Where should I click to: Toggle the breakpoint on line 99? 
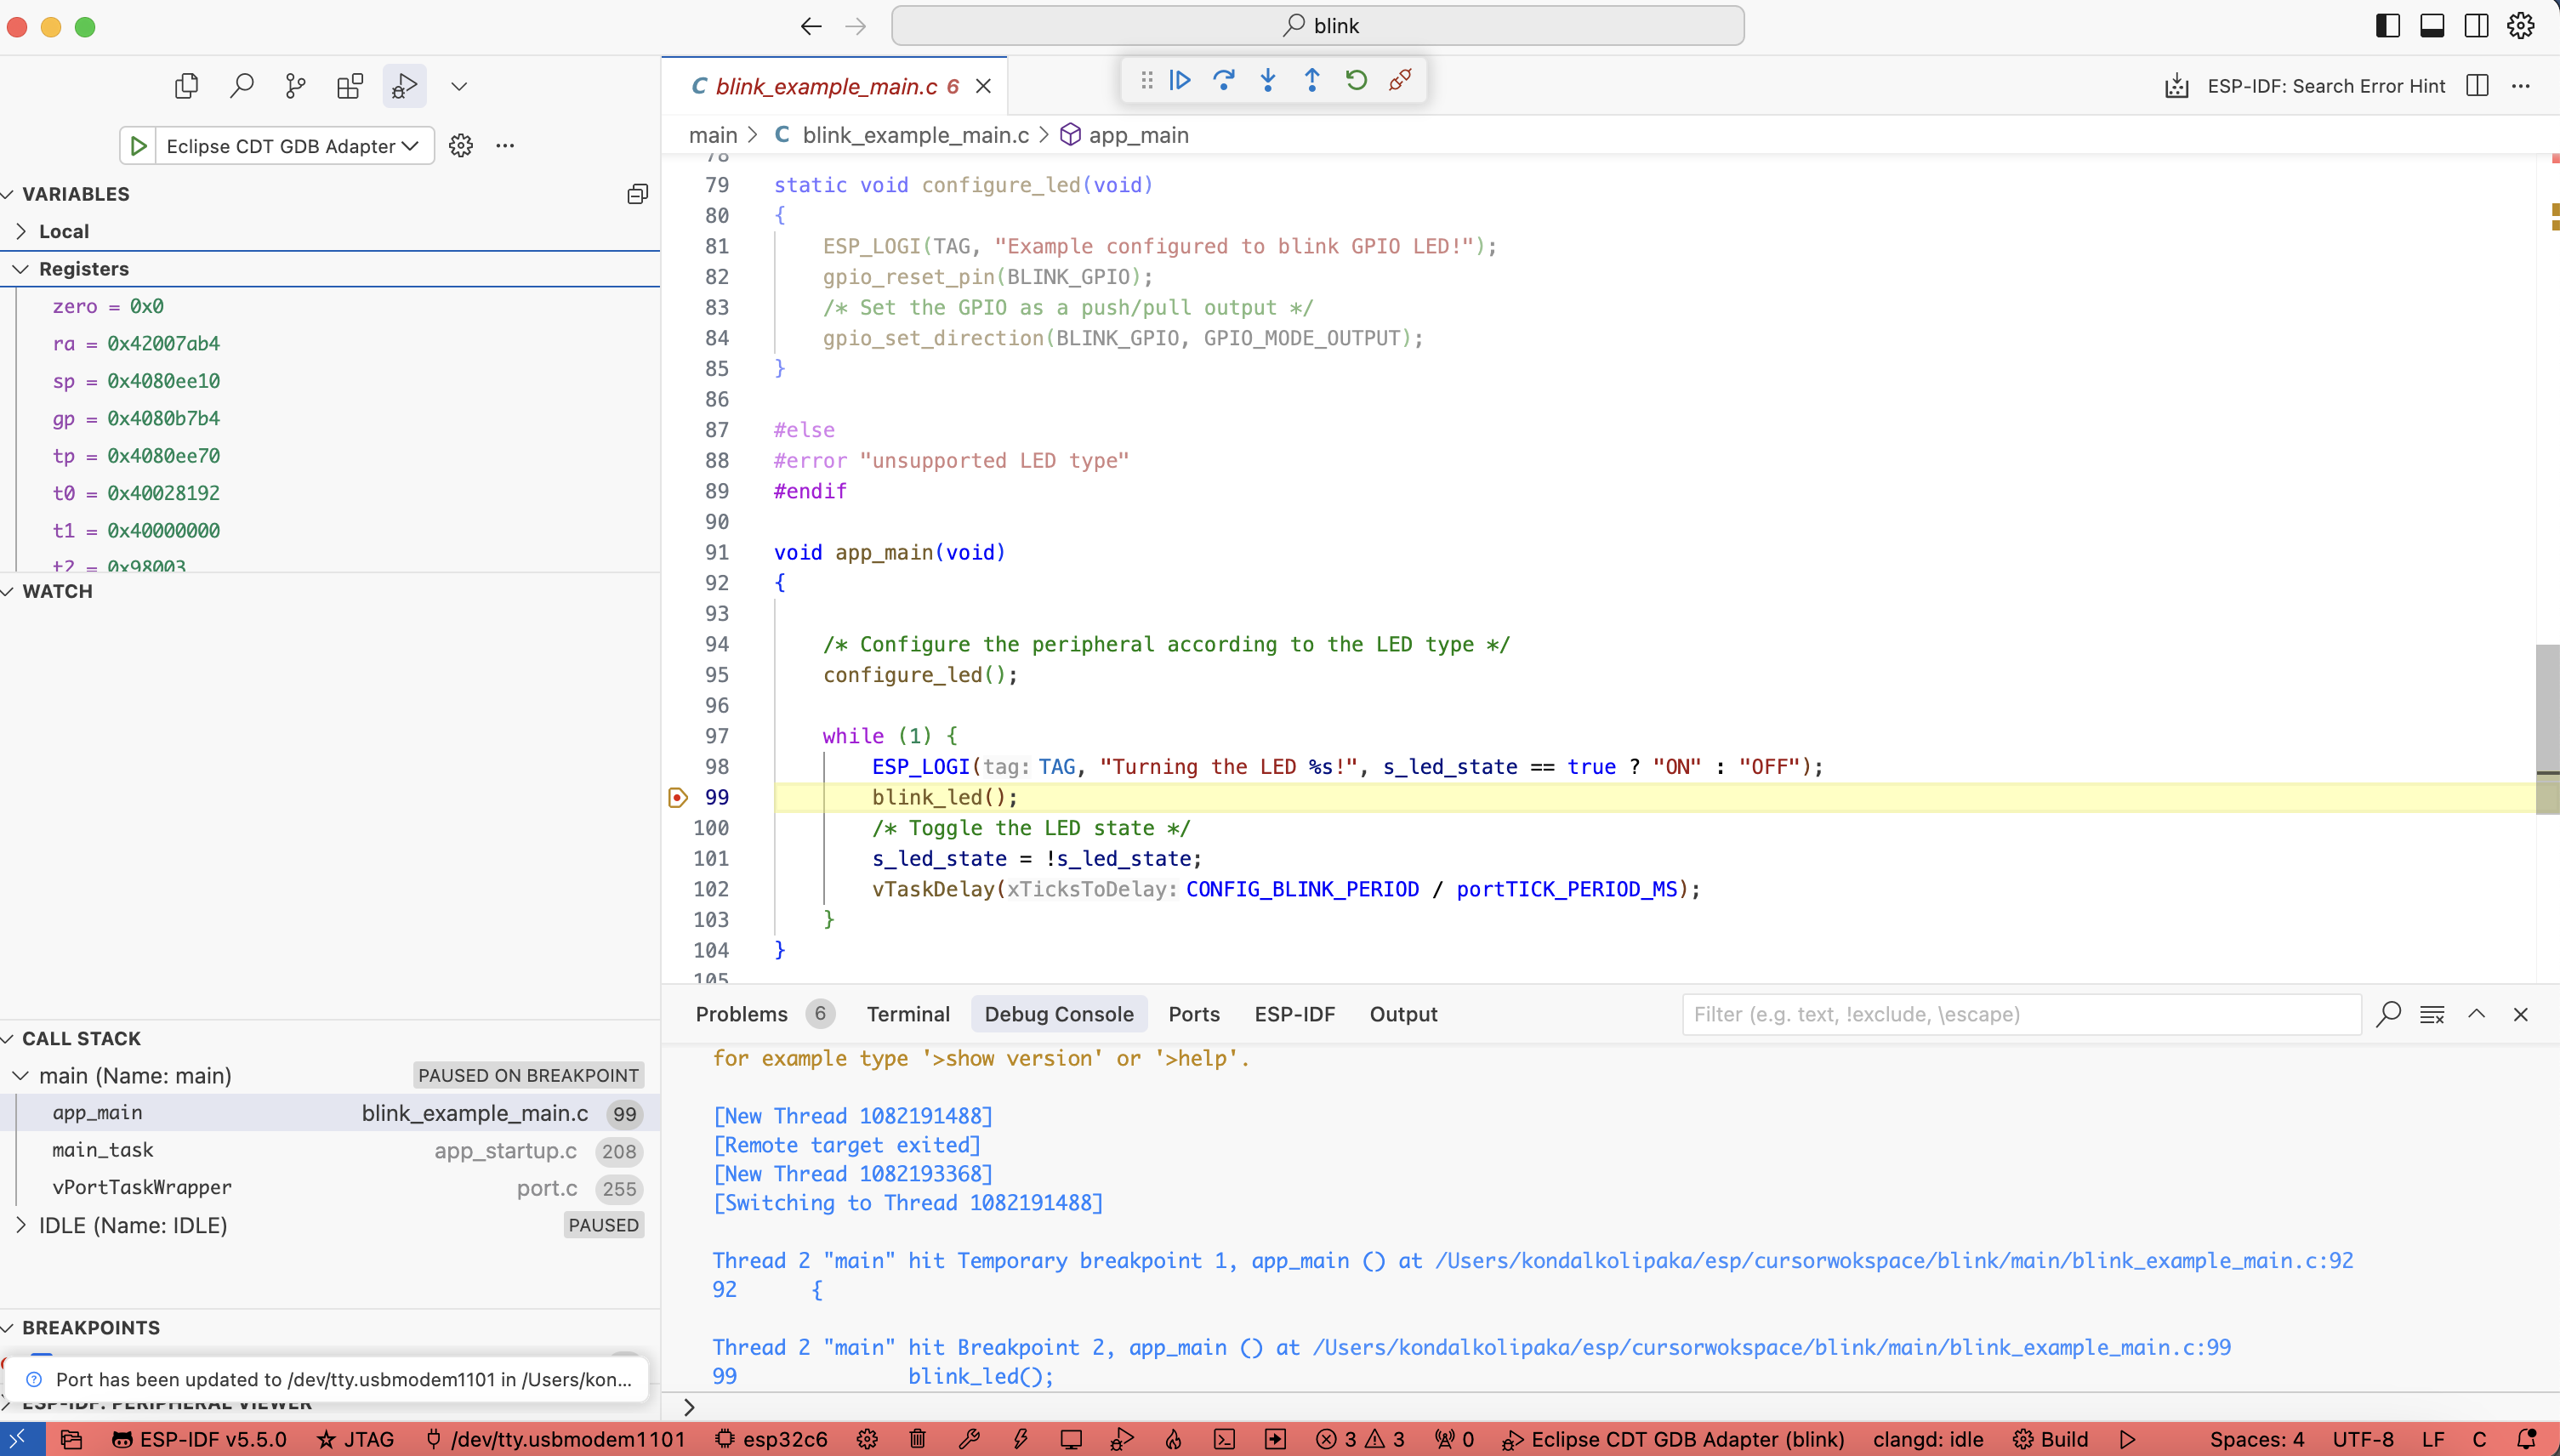click(x=678, y=797)
